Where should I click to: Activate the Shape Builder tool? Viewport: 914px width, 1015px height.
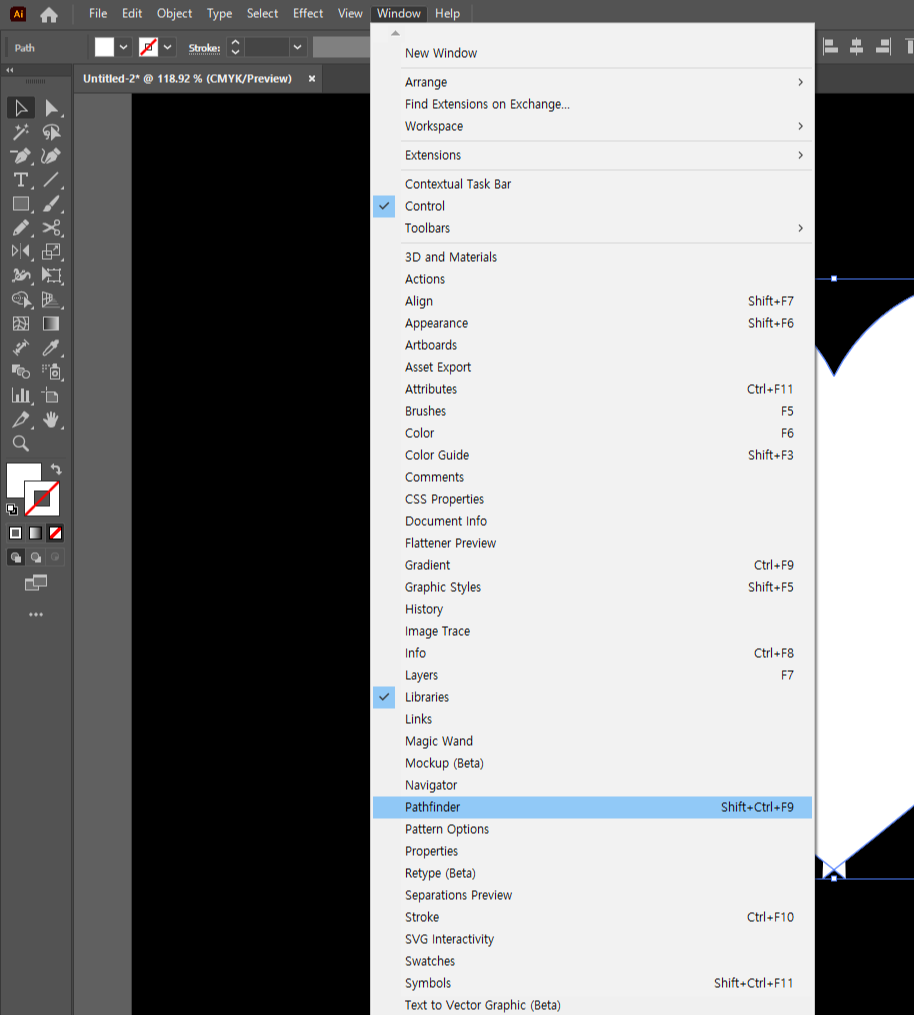click(x=21, y=300)
